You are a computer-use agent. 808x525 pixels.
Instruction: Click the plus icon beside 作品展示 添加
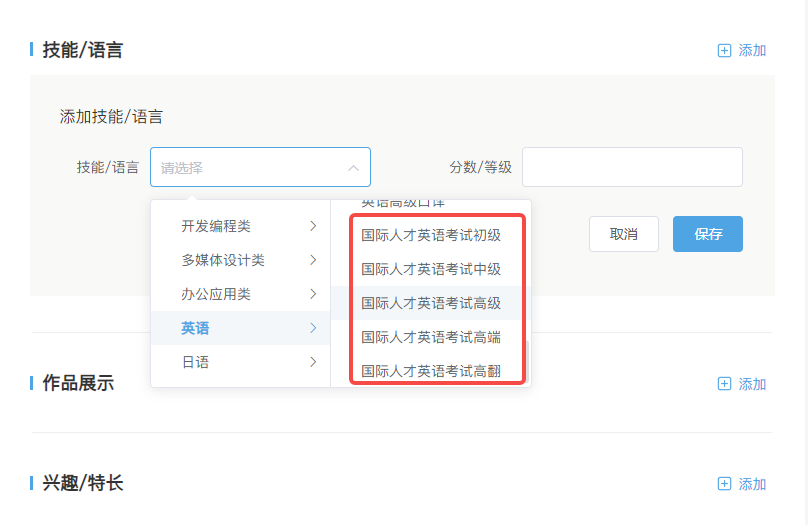[x=724, y=384]
